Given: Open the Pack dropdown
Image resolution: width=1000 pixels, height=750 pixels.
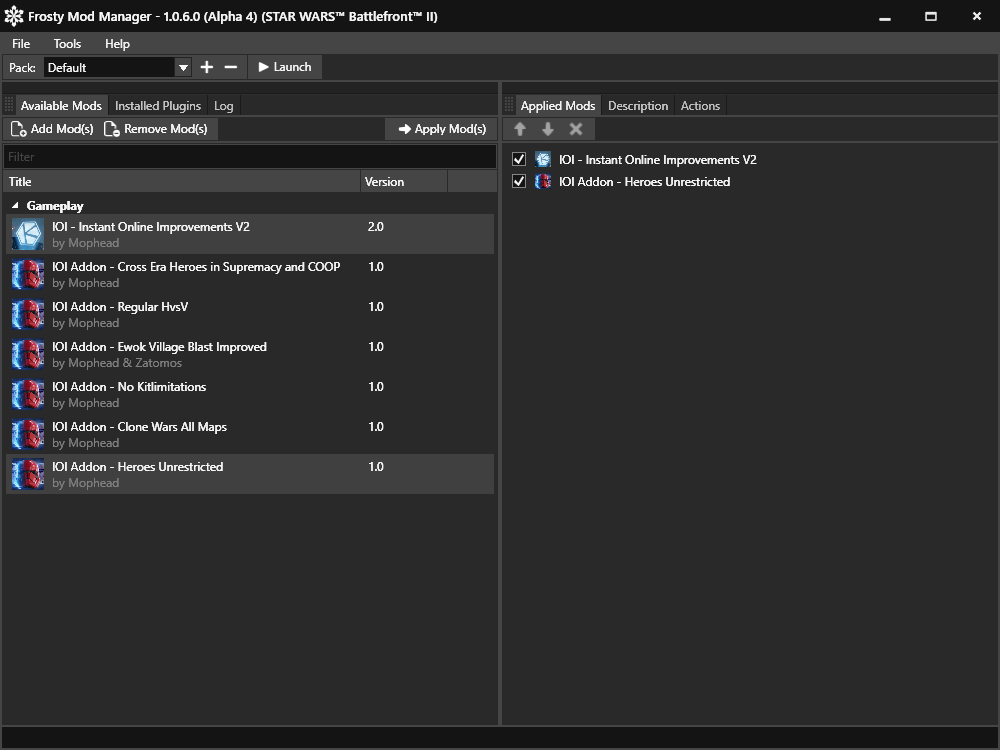Looking at the screenshot, I should point(183,68).
